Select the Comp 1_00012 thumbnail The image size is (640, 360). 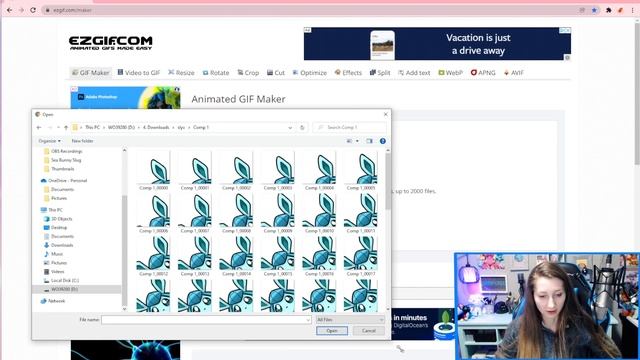click(153, 256)
